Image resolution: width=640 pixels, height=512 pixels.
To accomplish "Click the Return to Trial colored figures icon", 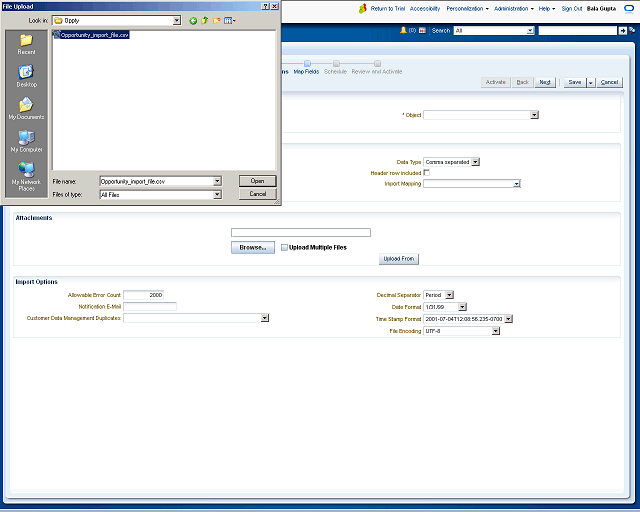I will tap(362, 9).
